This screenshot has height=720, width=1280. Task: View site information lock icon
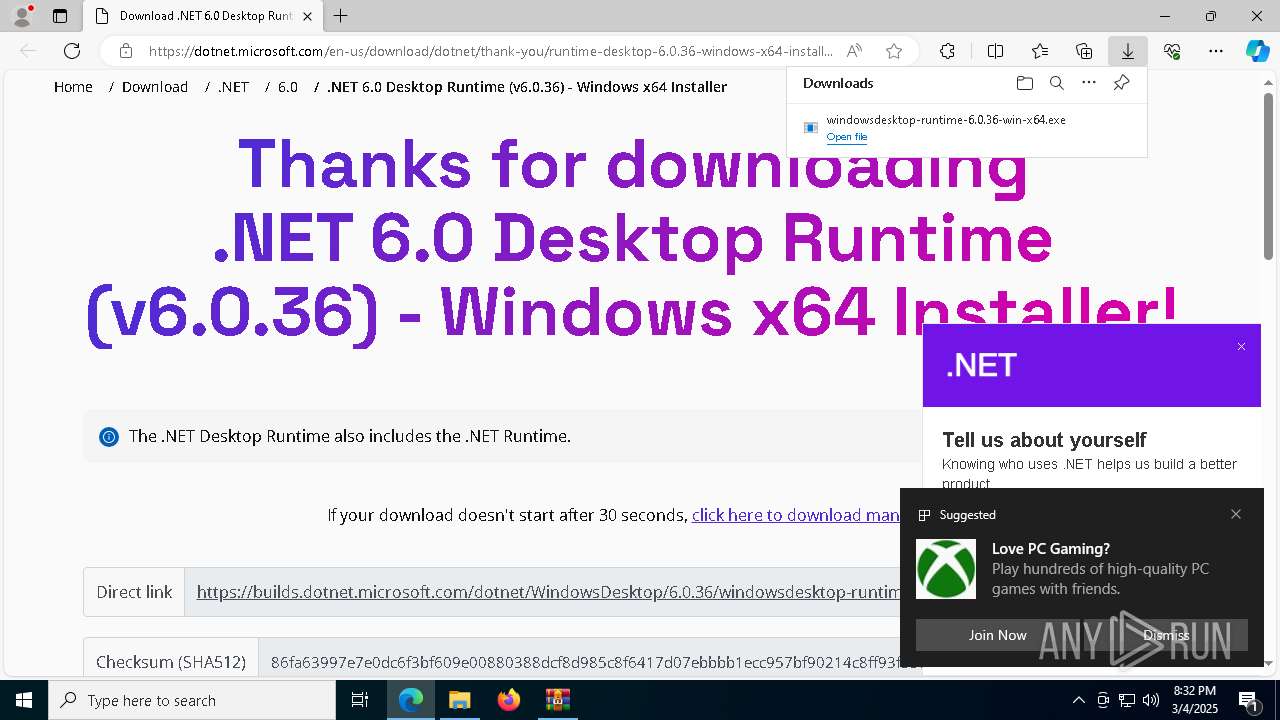126,51
